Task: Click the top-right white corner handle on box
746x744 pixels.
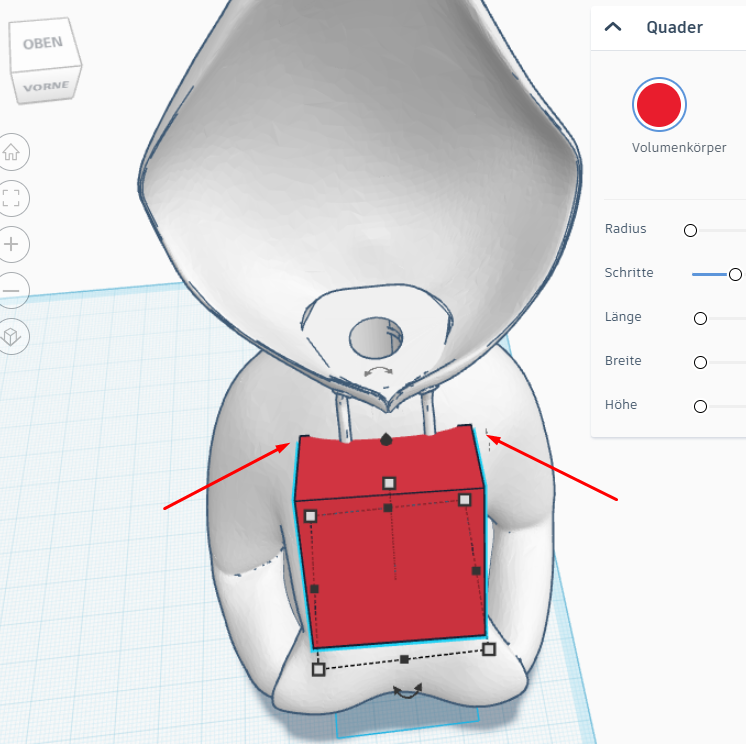Action: point(465,499)
